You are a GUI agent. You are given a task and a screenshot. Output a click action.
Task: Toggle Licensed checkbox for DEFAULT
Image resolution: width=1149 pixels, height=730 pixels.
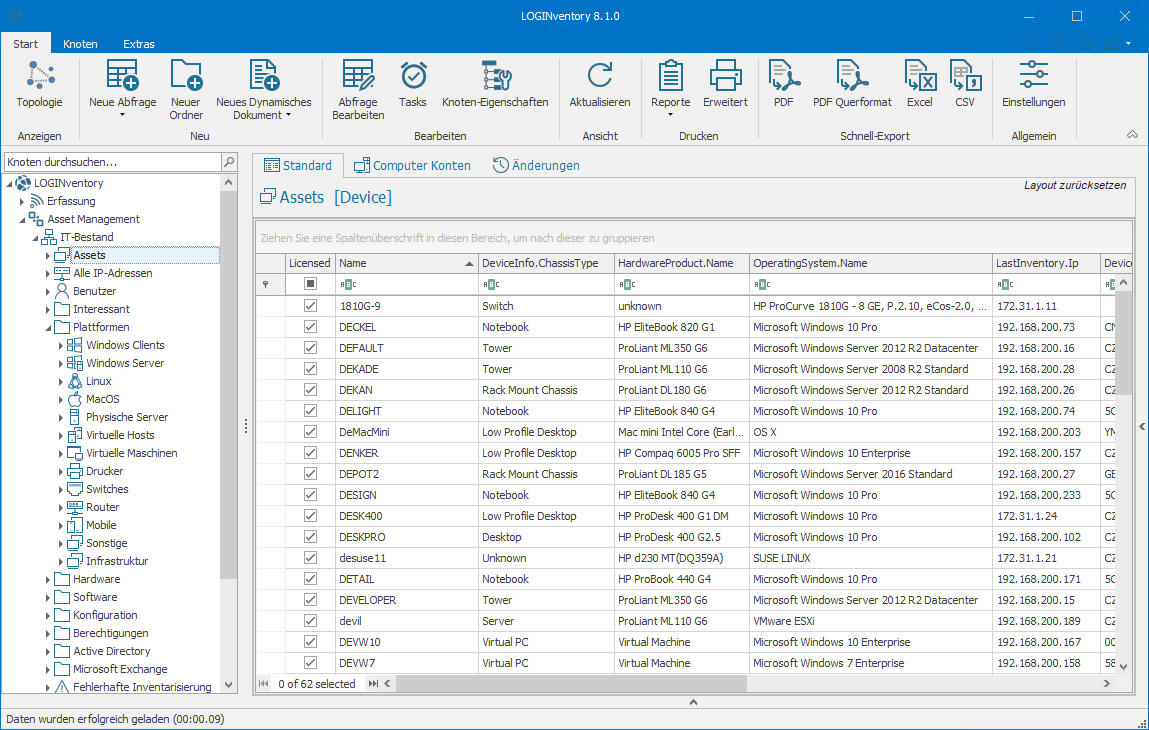coord(311,348)
